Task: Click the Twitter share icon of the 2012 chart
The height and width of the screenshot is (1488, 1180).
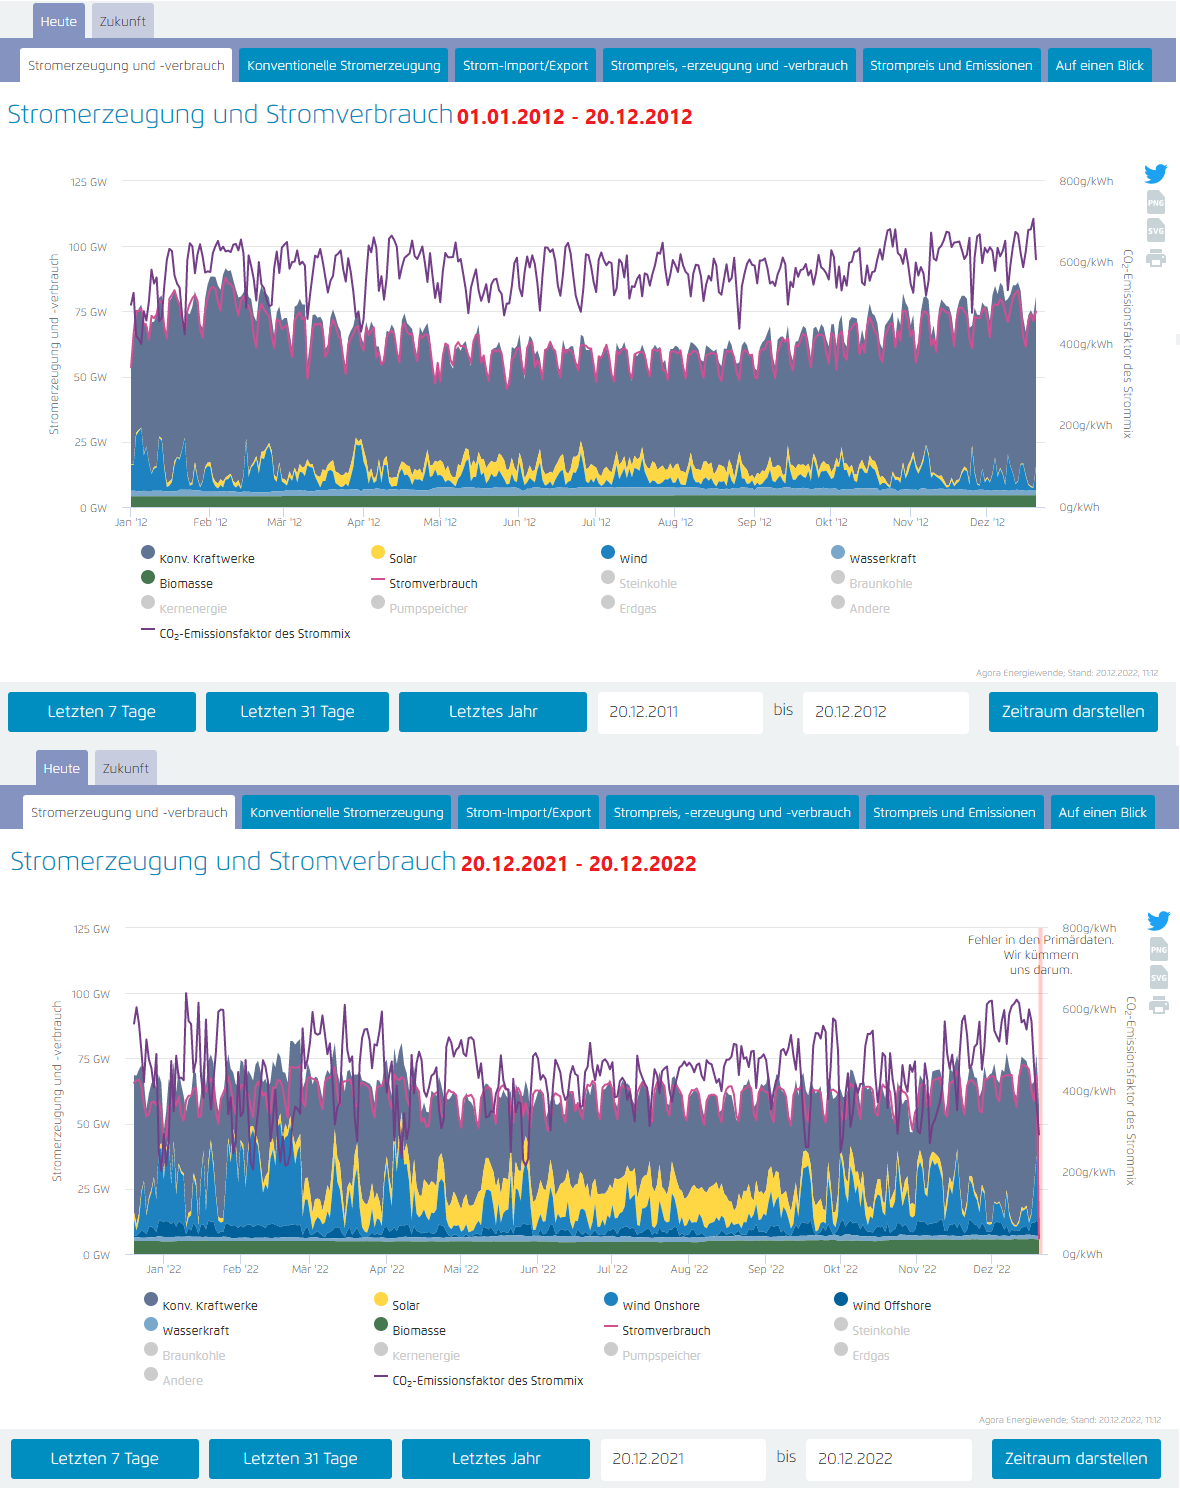Action: click(x=1156, y=174)
